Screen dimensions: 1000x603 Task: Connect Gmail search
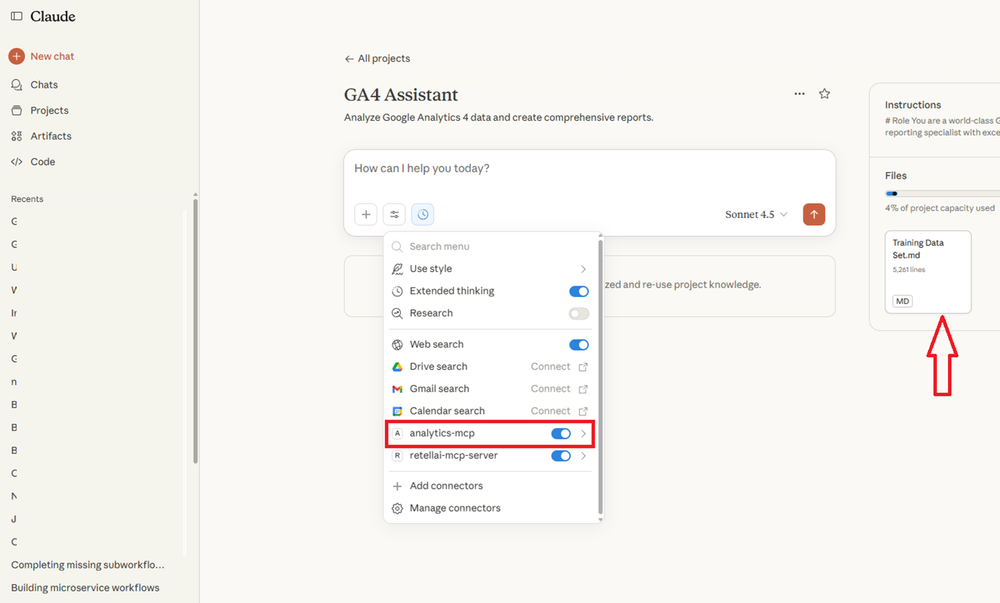pos(559,389)
